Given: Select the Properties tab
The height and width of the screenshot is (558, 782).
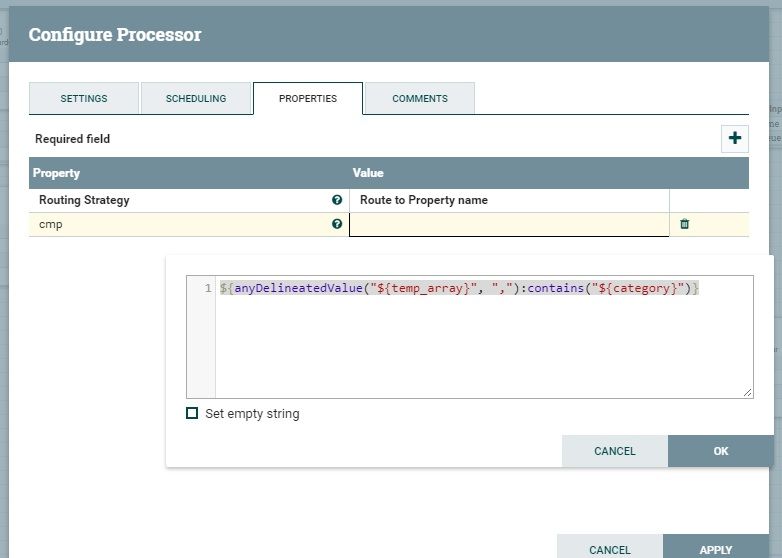Looking at the screenshot, I should [308, 99].
